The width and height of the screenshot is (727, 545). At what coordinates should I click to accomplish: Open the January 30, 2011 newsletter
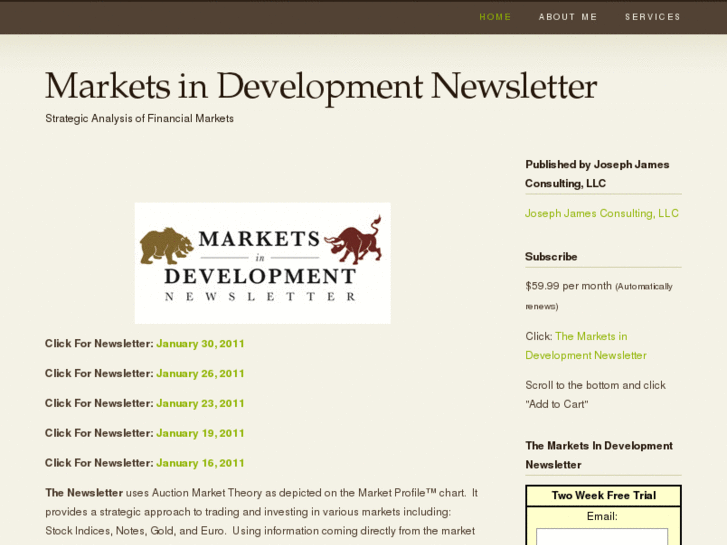200,344
